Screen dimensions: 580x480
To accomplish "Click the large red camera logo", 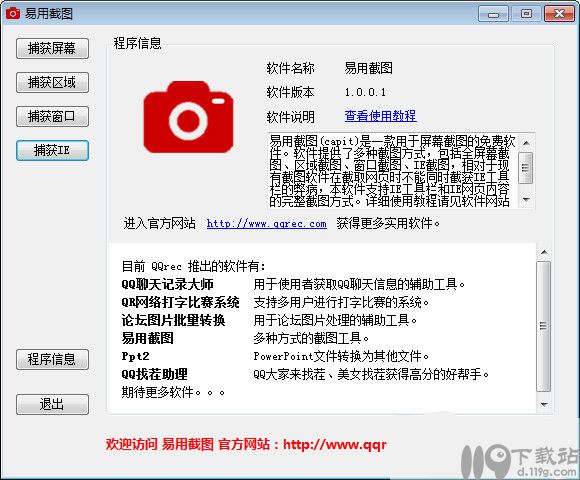I will coord(188,117).
